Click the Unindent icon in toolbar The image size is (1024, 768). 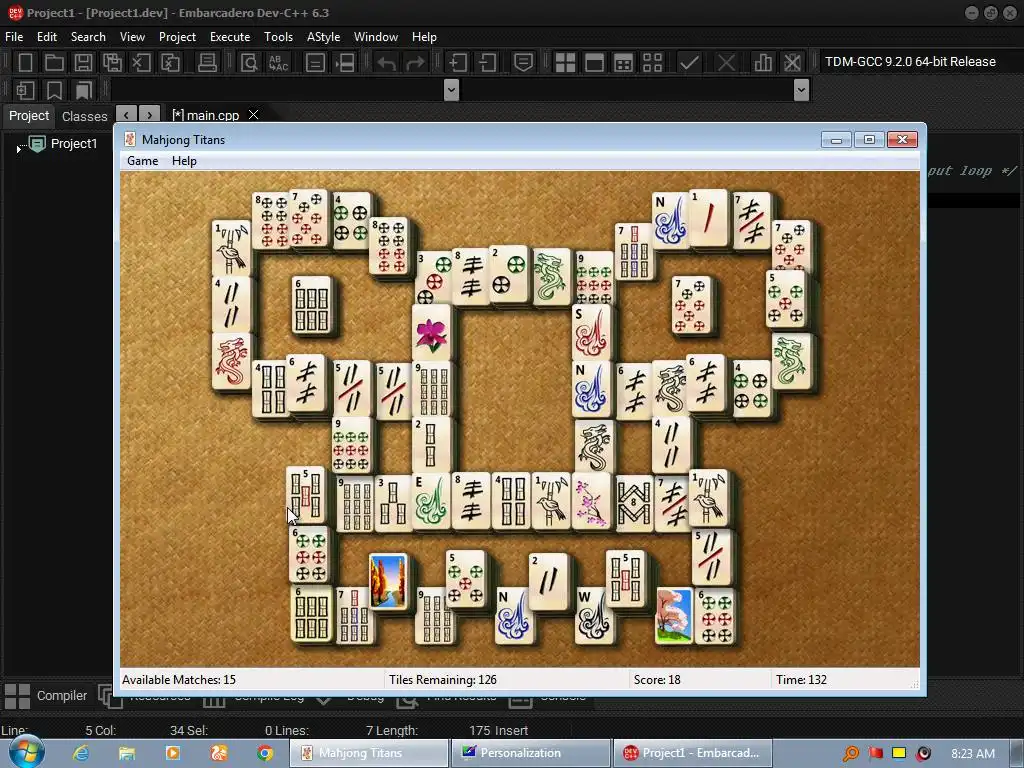[487, 63]
